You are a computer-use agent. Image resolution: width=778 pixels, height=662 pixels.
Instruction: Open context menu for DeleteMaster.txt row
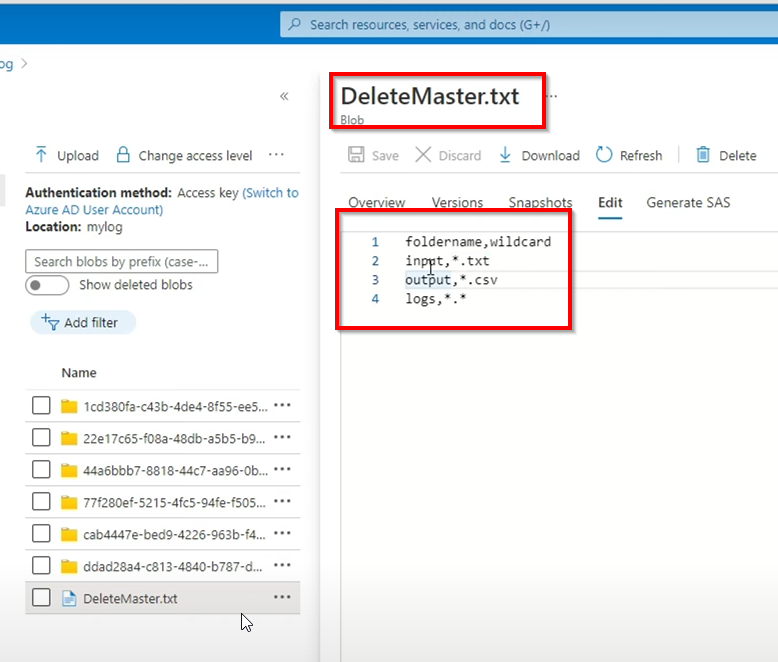pyautogui.click(x=282, y=597)
